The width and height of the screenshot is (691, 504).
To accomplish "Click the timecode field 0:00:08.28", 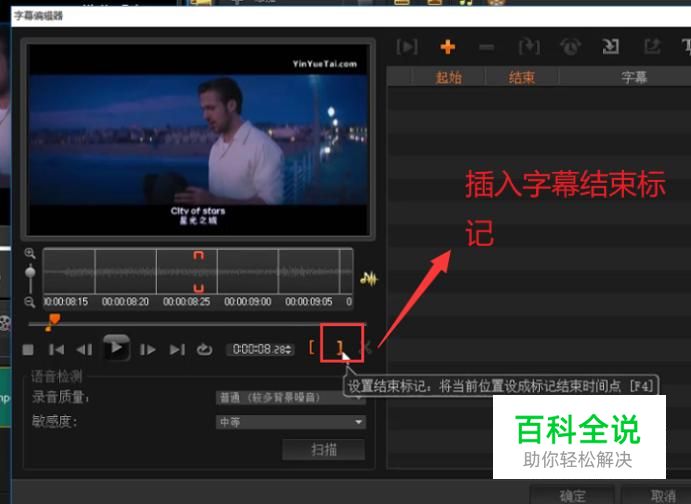I will click(x=259, y=349).
